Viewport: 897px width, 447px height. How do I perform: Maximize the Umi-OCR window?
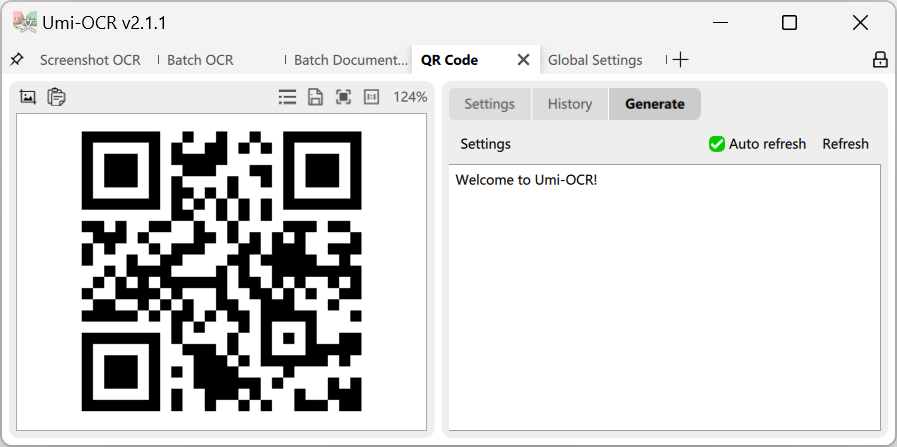pyautogui.click(x=789, y=23)
